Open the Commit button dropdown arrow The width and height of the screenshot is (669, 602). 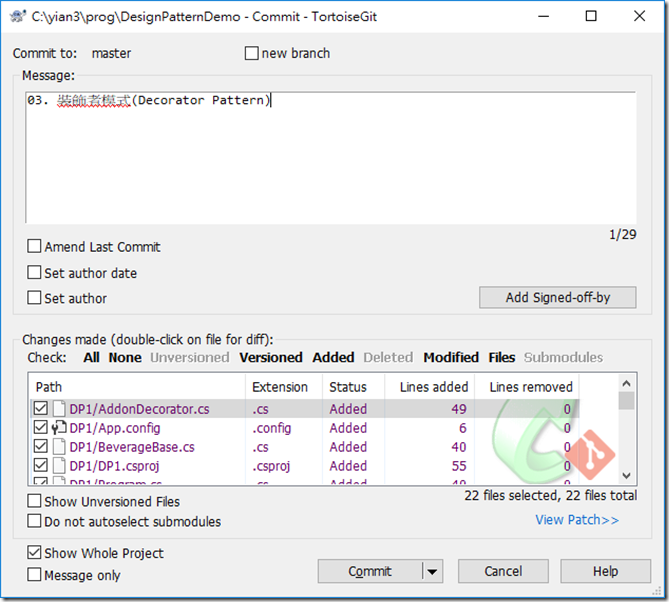tap(432, 572)
